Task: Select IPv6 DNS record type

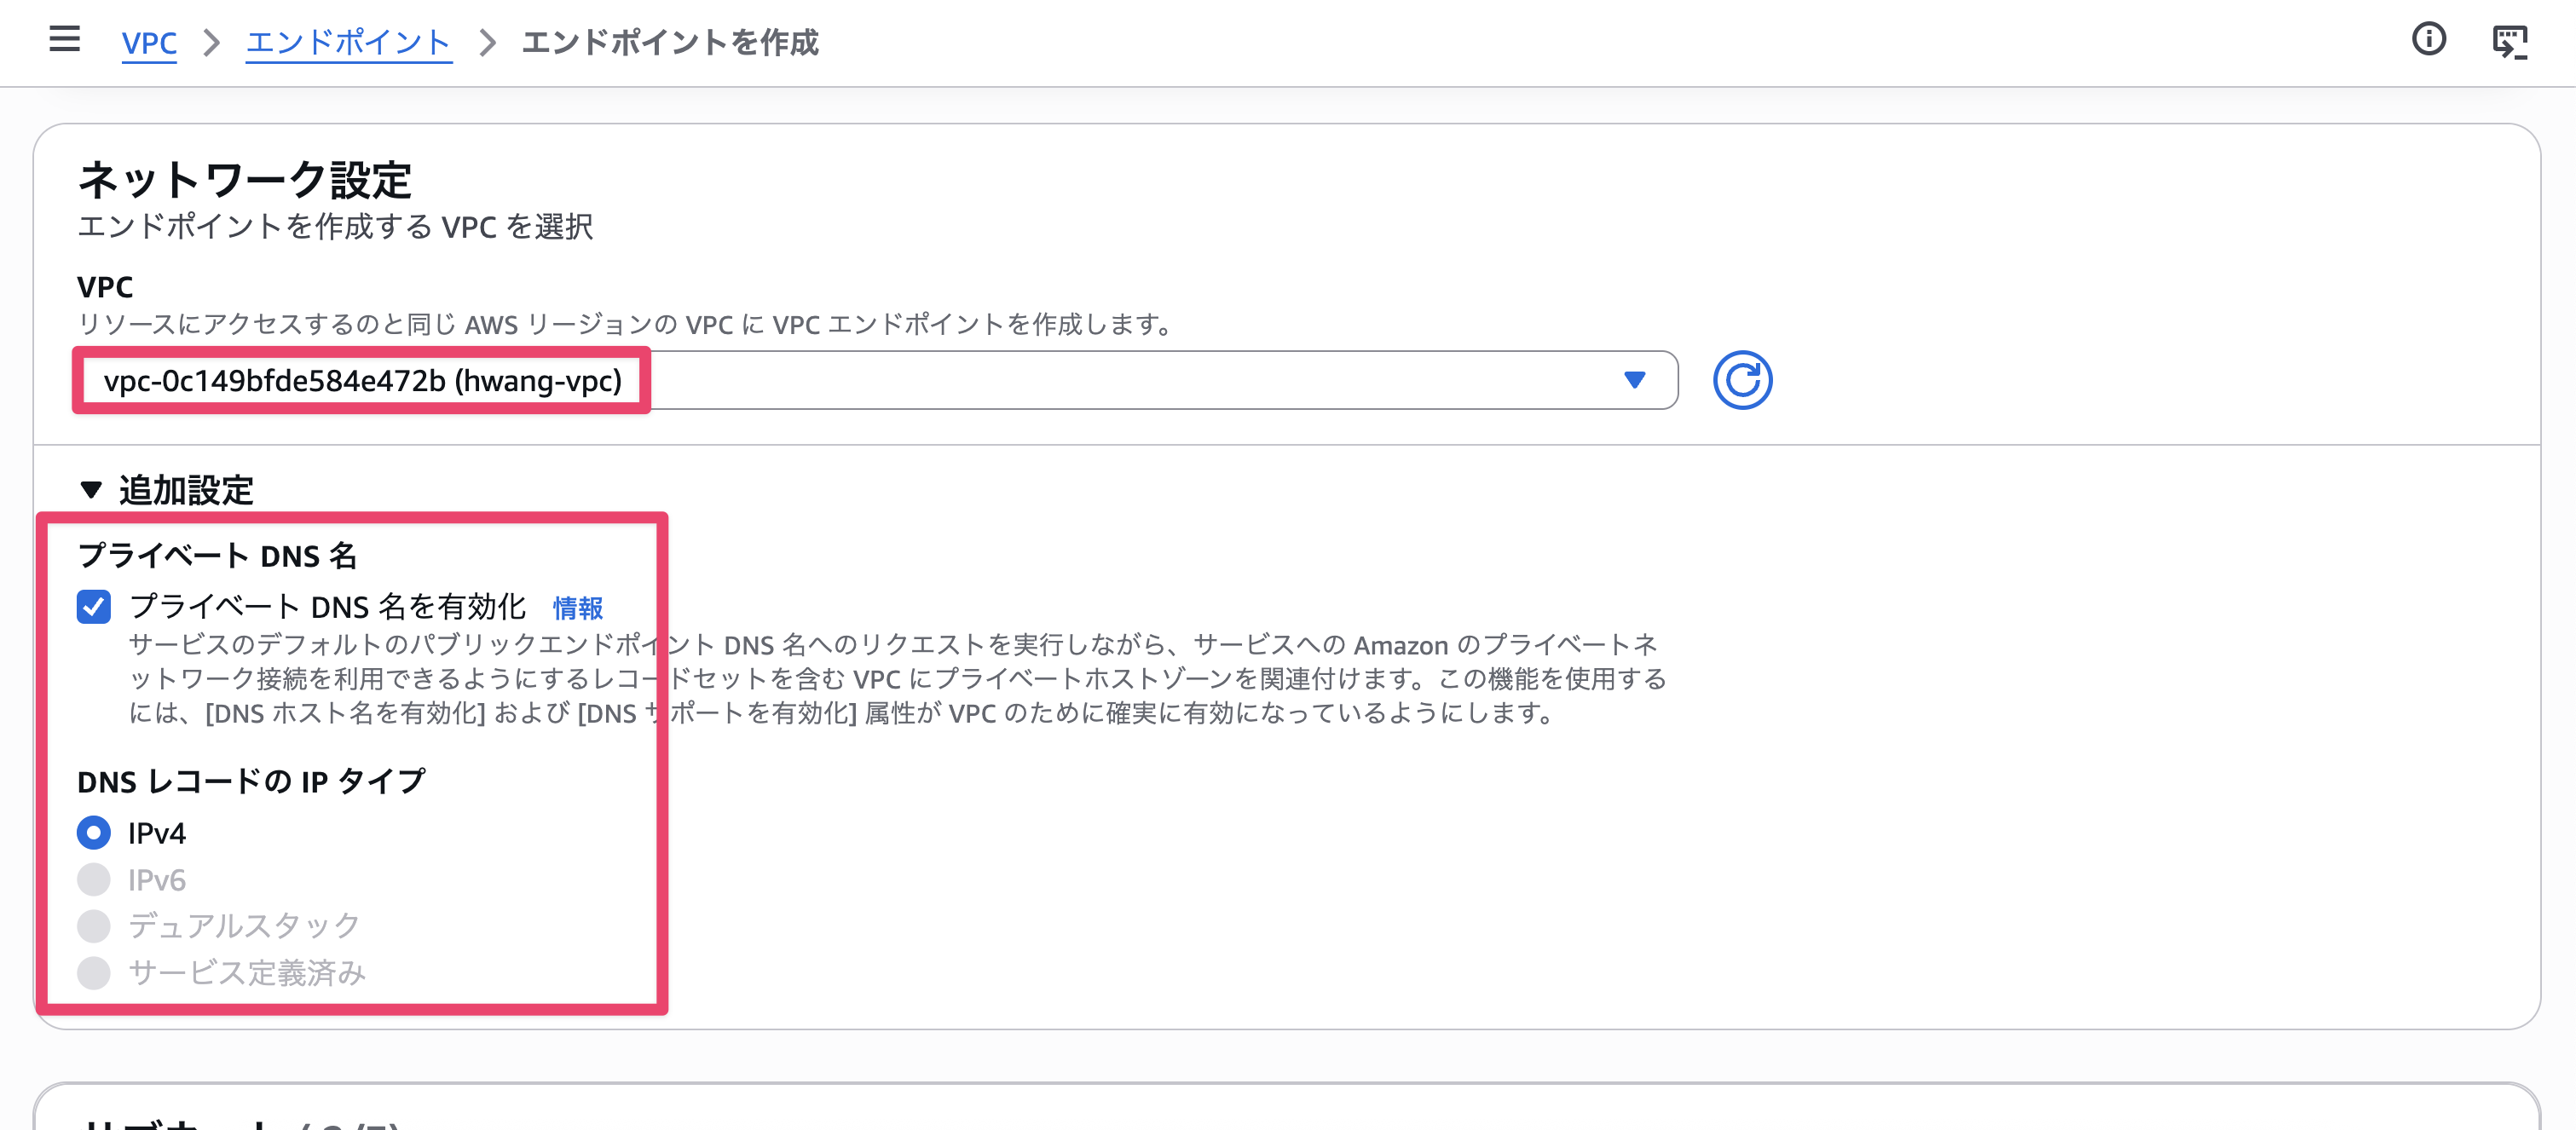Action: (x=94, y=879)
